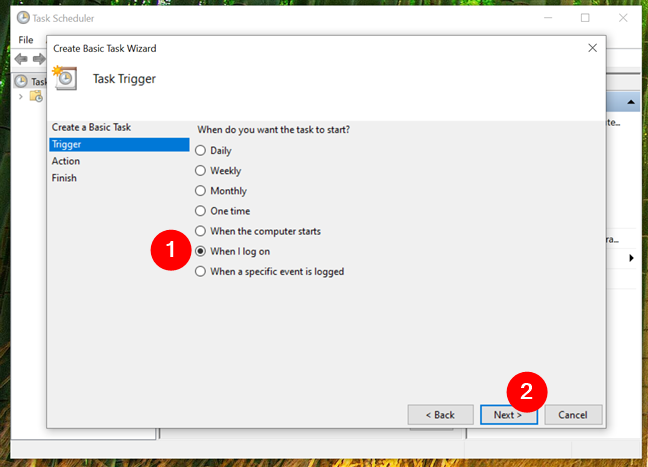Select the Monthly radio button

click(200, 191)
